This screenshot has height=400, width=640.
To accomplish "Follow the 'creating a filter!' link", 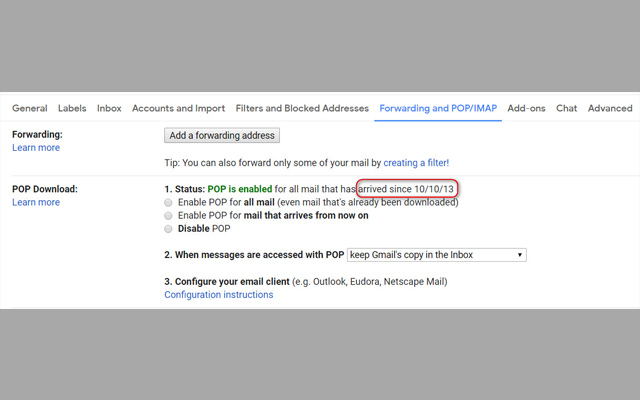I will click(416, 162).
